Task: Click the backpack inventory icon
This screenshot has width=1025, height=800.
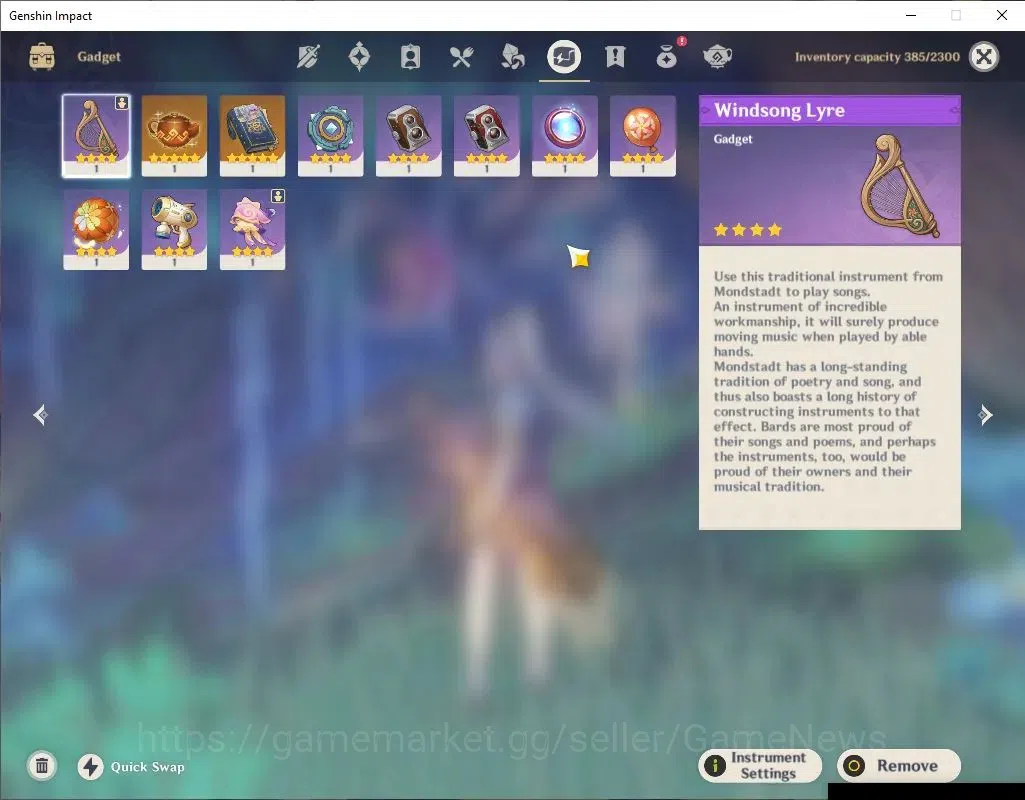Action: click(x=42, y=57)
